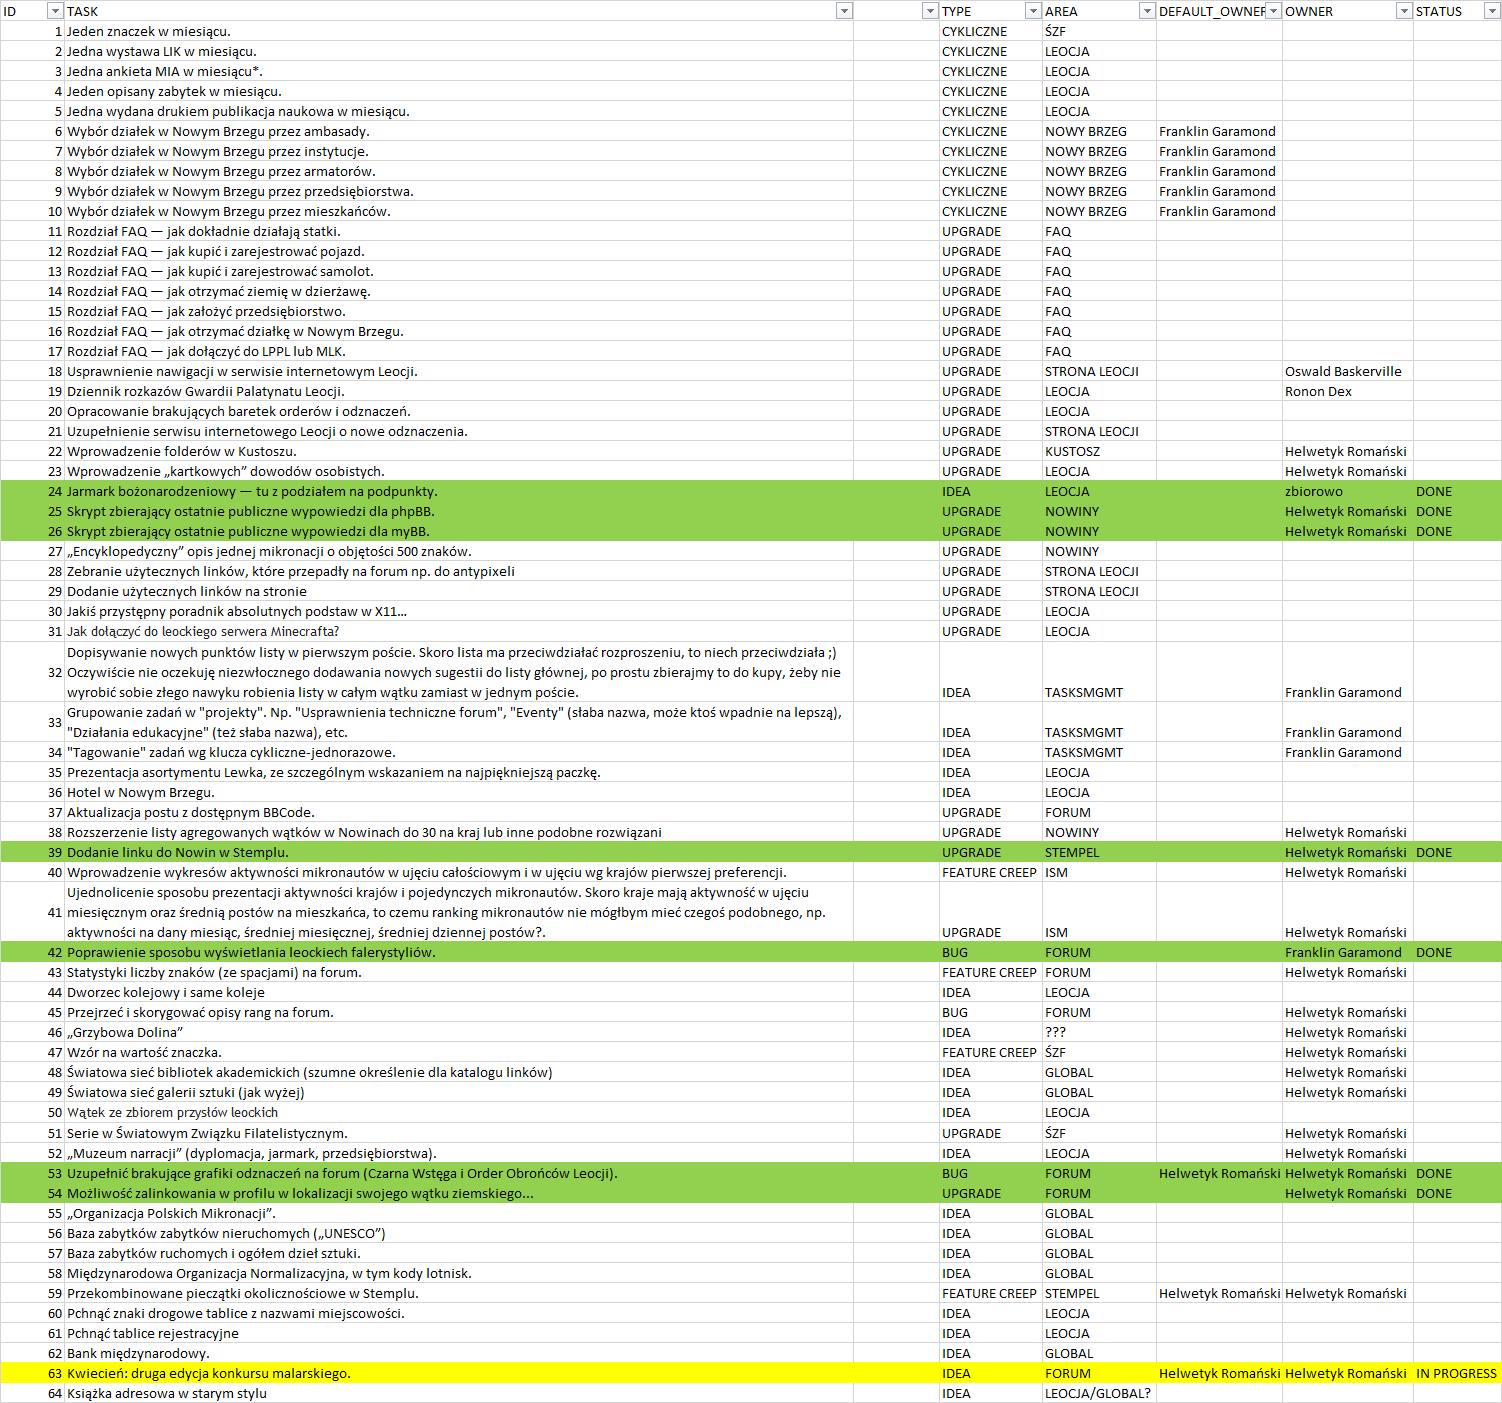Expand the DEFAULT_OWNER filter arrow

(1273, 11)
